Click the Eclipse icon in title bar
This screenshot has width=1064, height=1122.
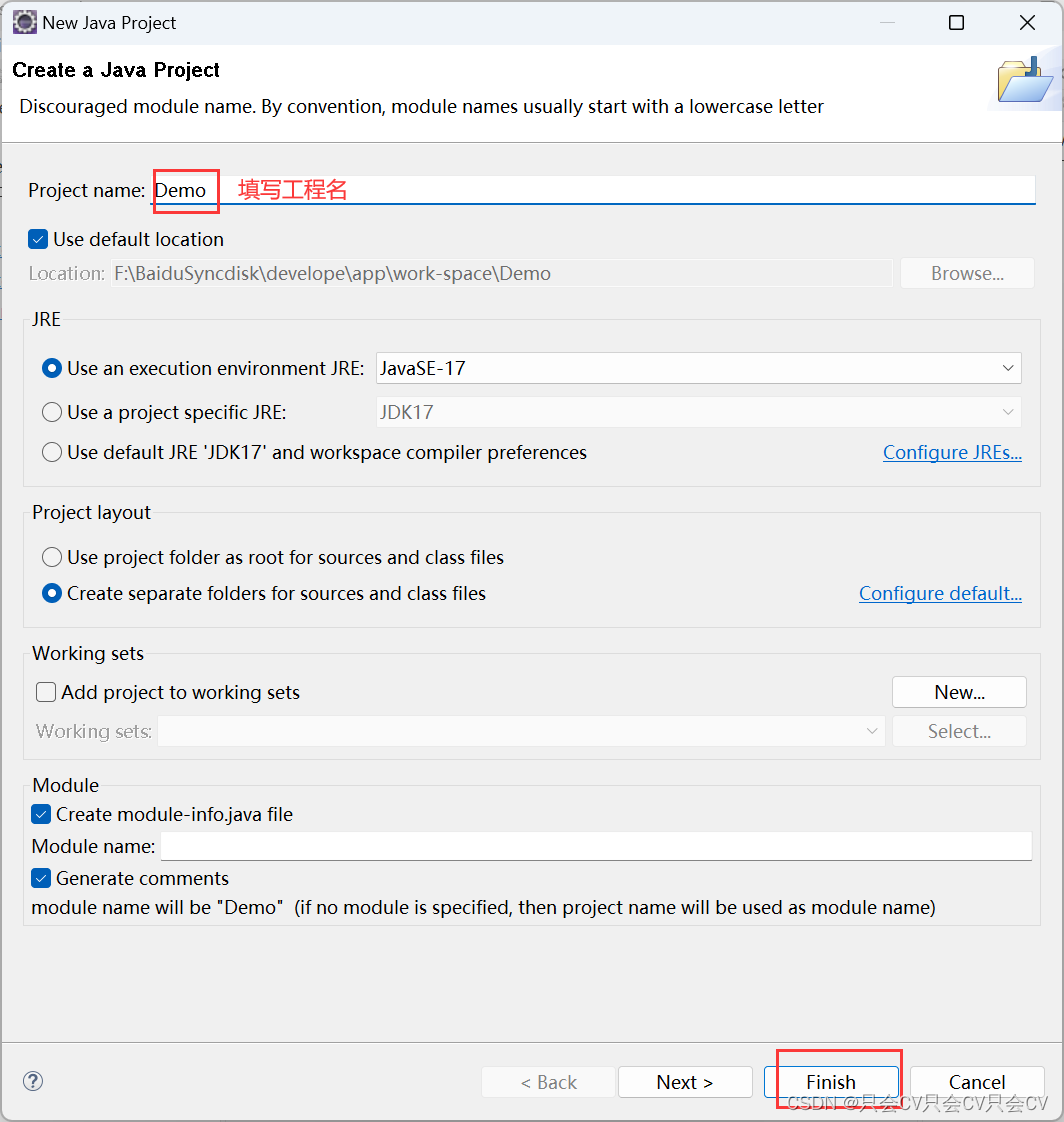tap(24, 21)
